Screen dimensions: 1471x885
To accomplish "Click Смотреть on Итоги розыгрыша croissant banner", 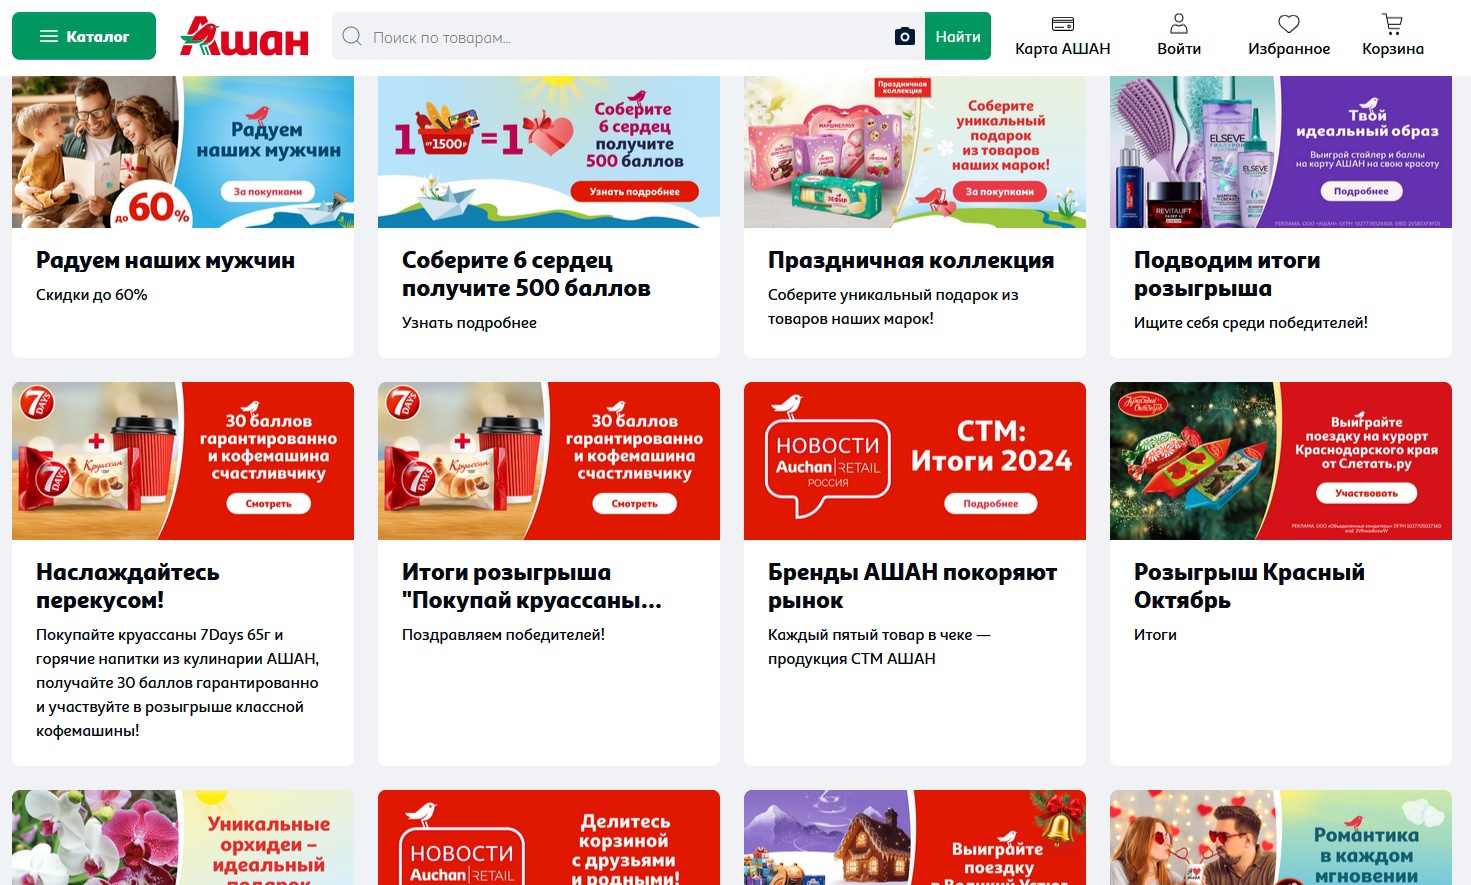I will pos(634,504).
